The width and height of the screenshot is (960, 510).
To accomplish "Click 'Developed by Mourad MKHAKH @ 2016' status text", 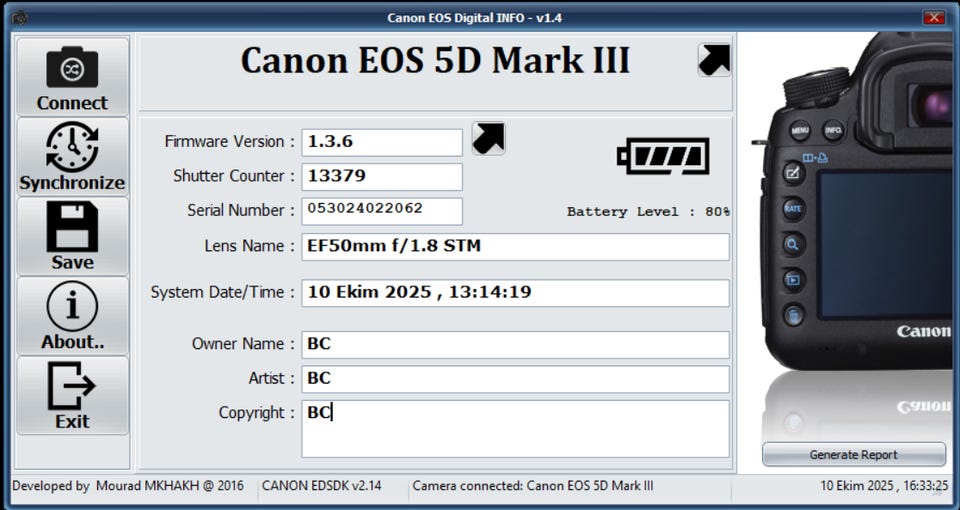I will pyautogui.click(x=128, y=486).
